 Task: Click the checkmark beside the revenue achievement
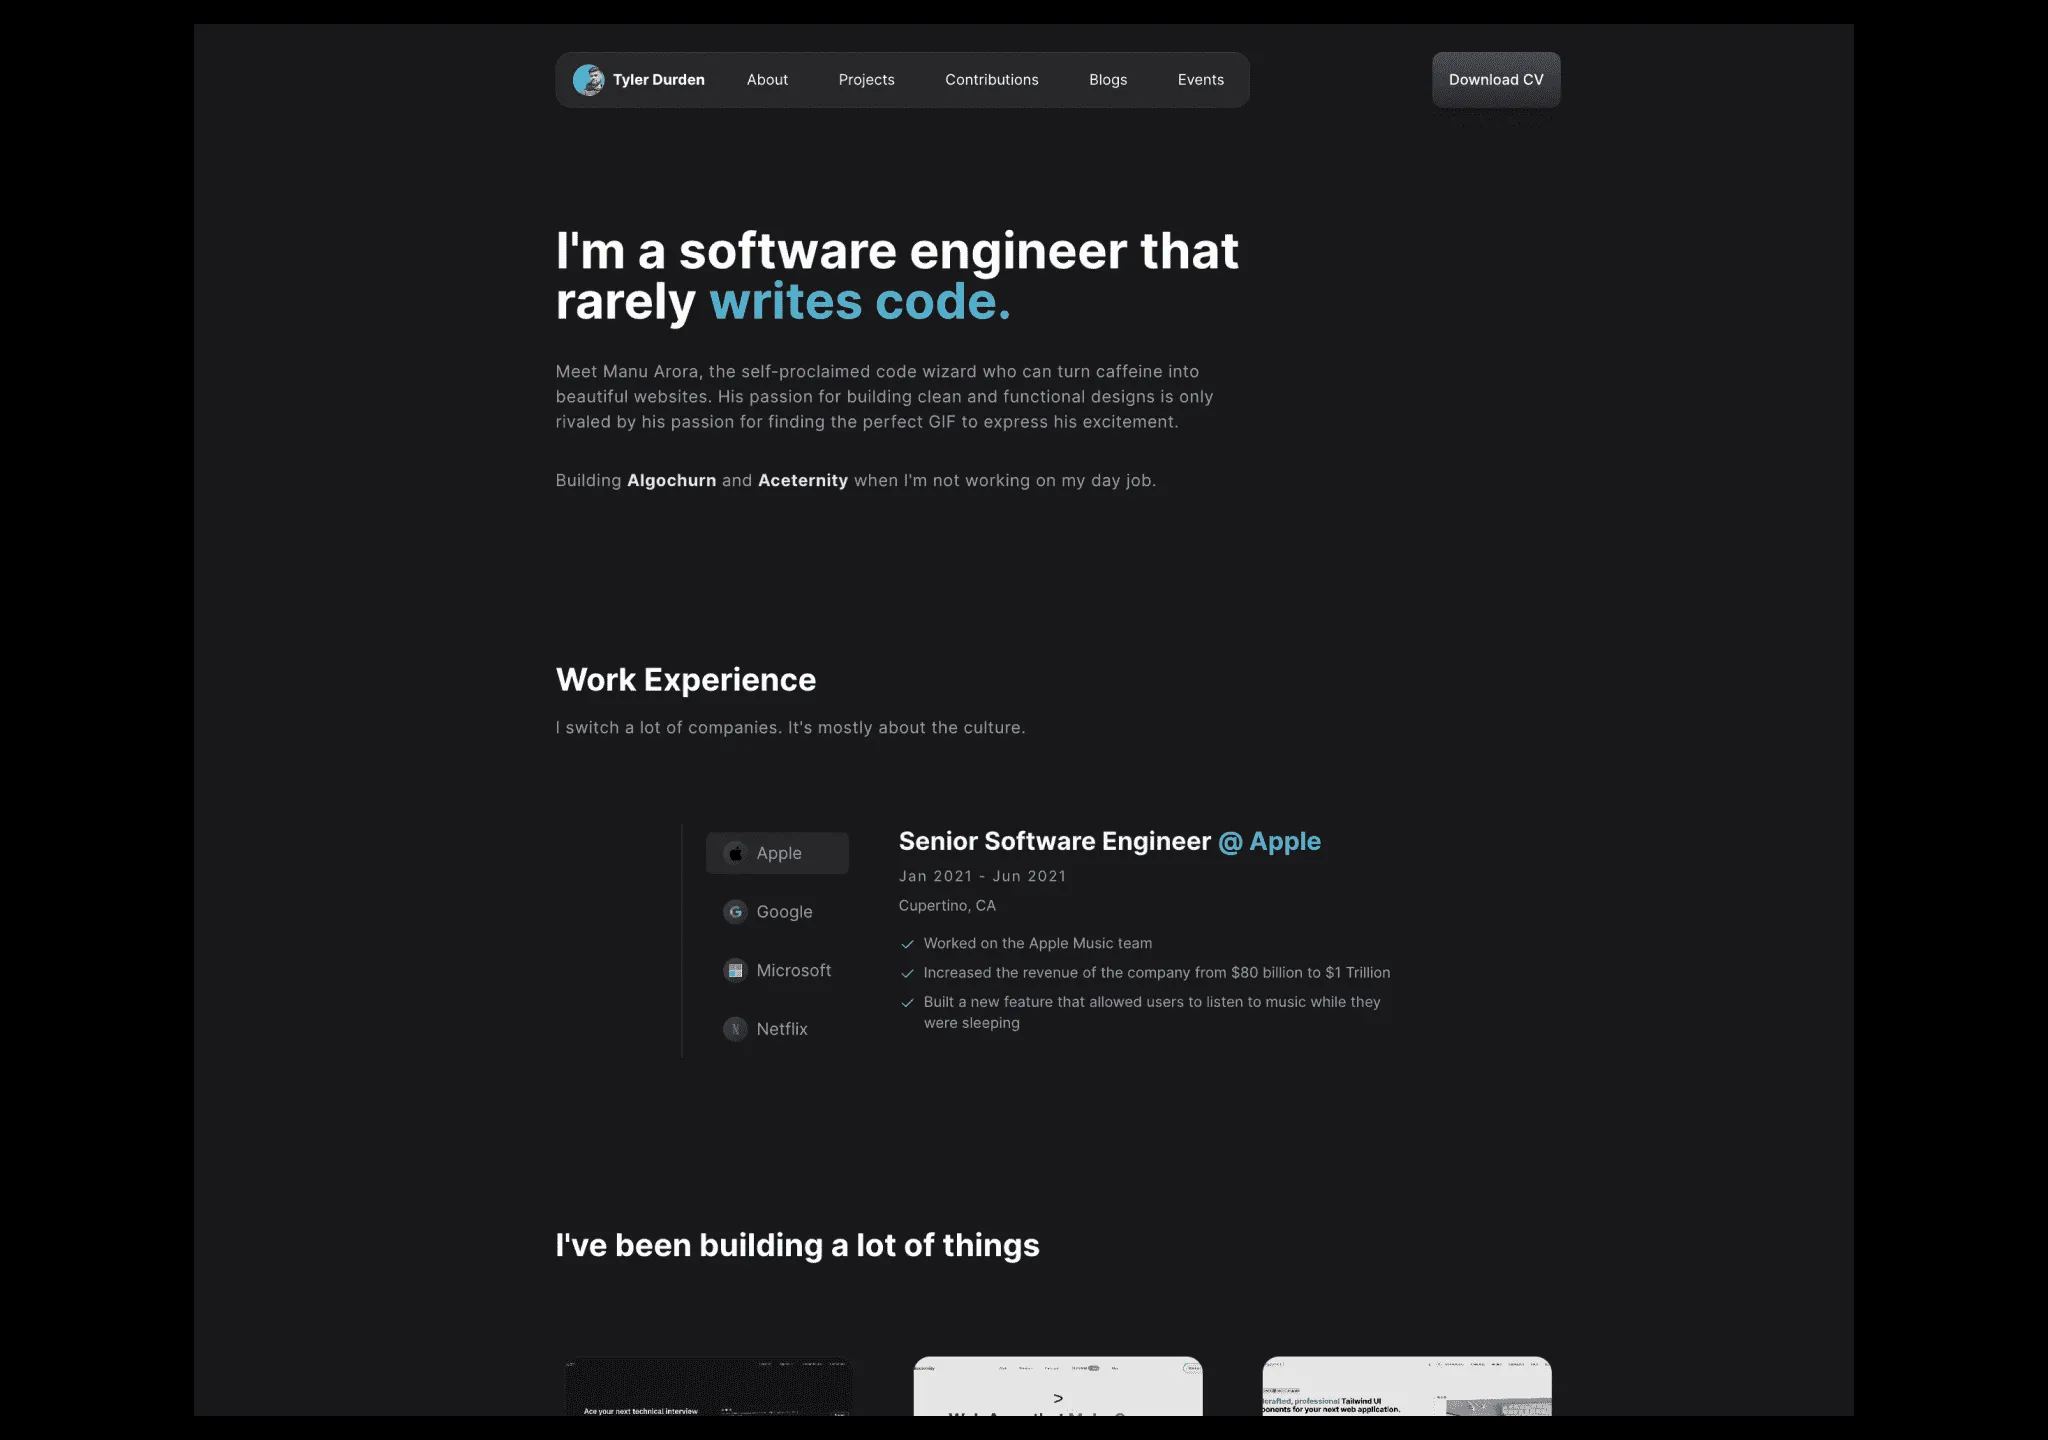[x=908, y=972]
